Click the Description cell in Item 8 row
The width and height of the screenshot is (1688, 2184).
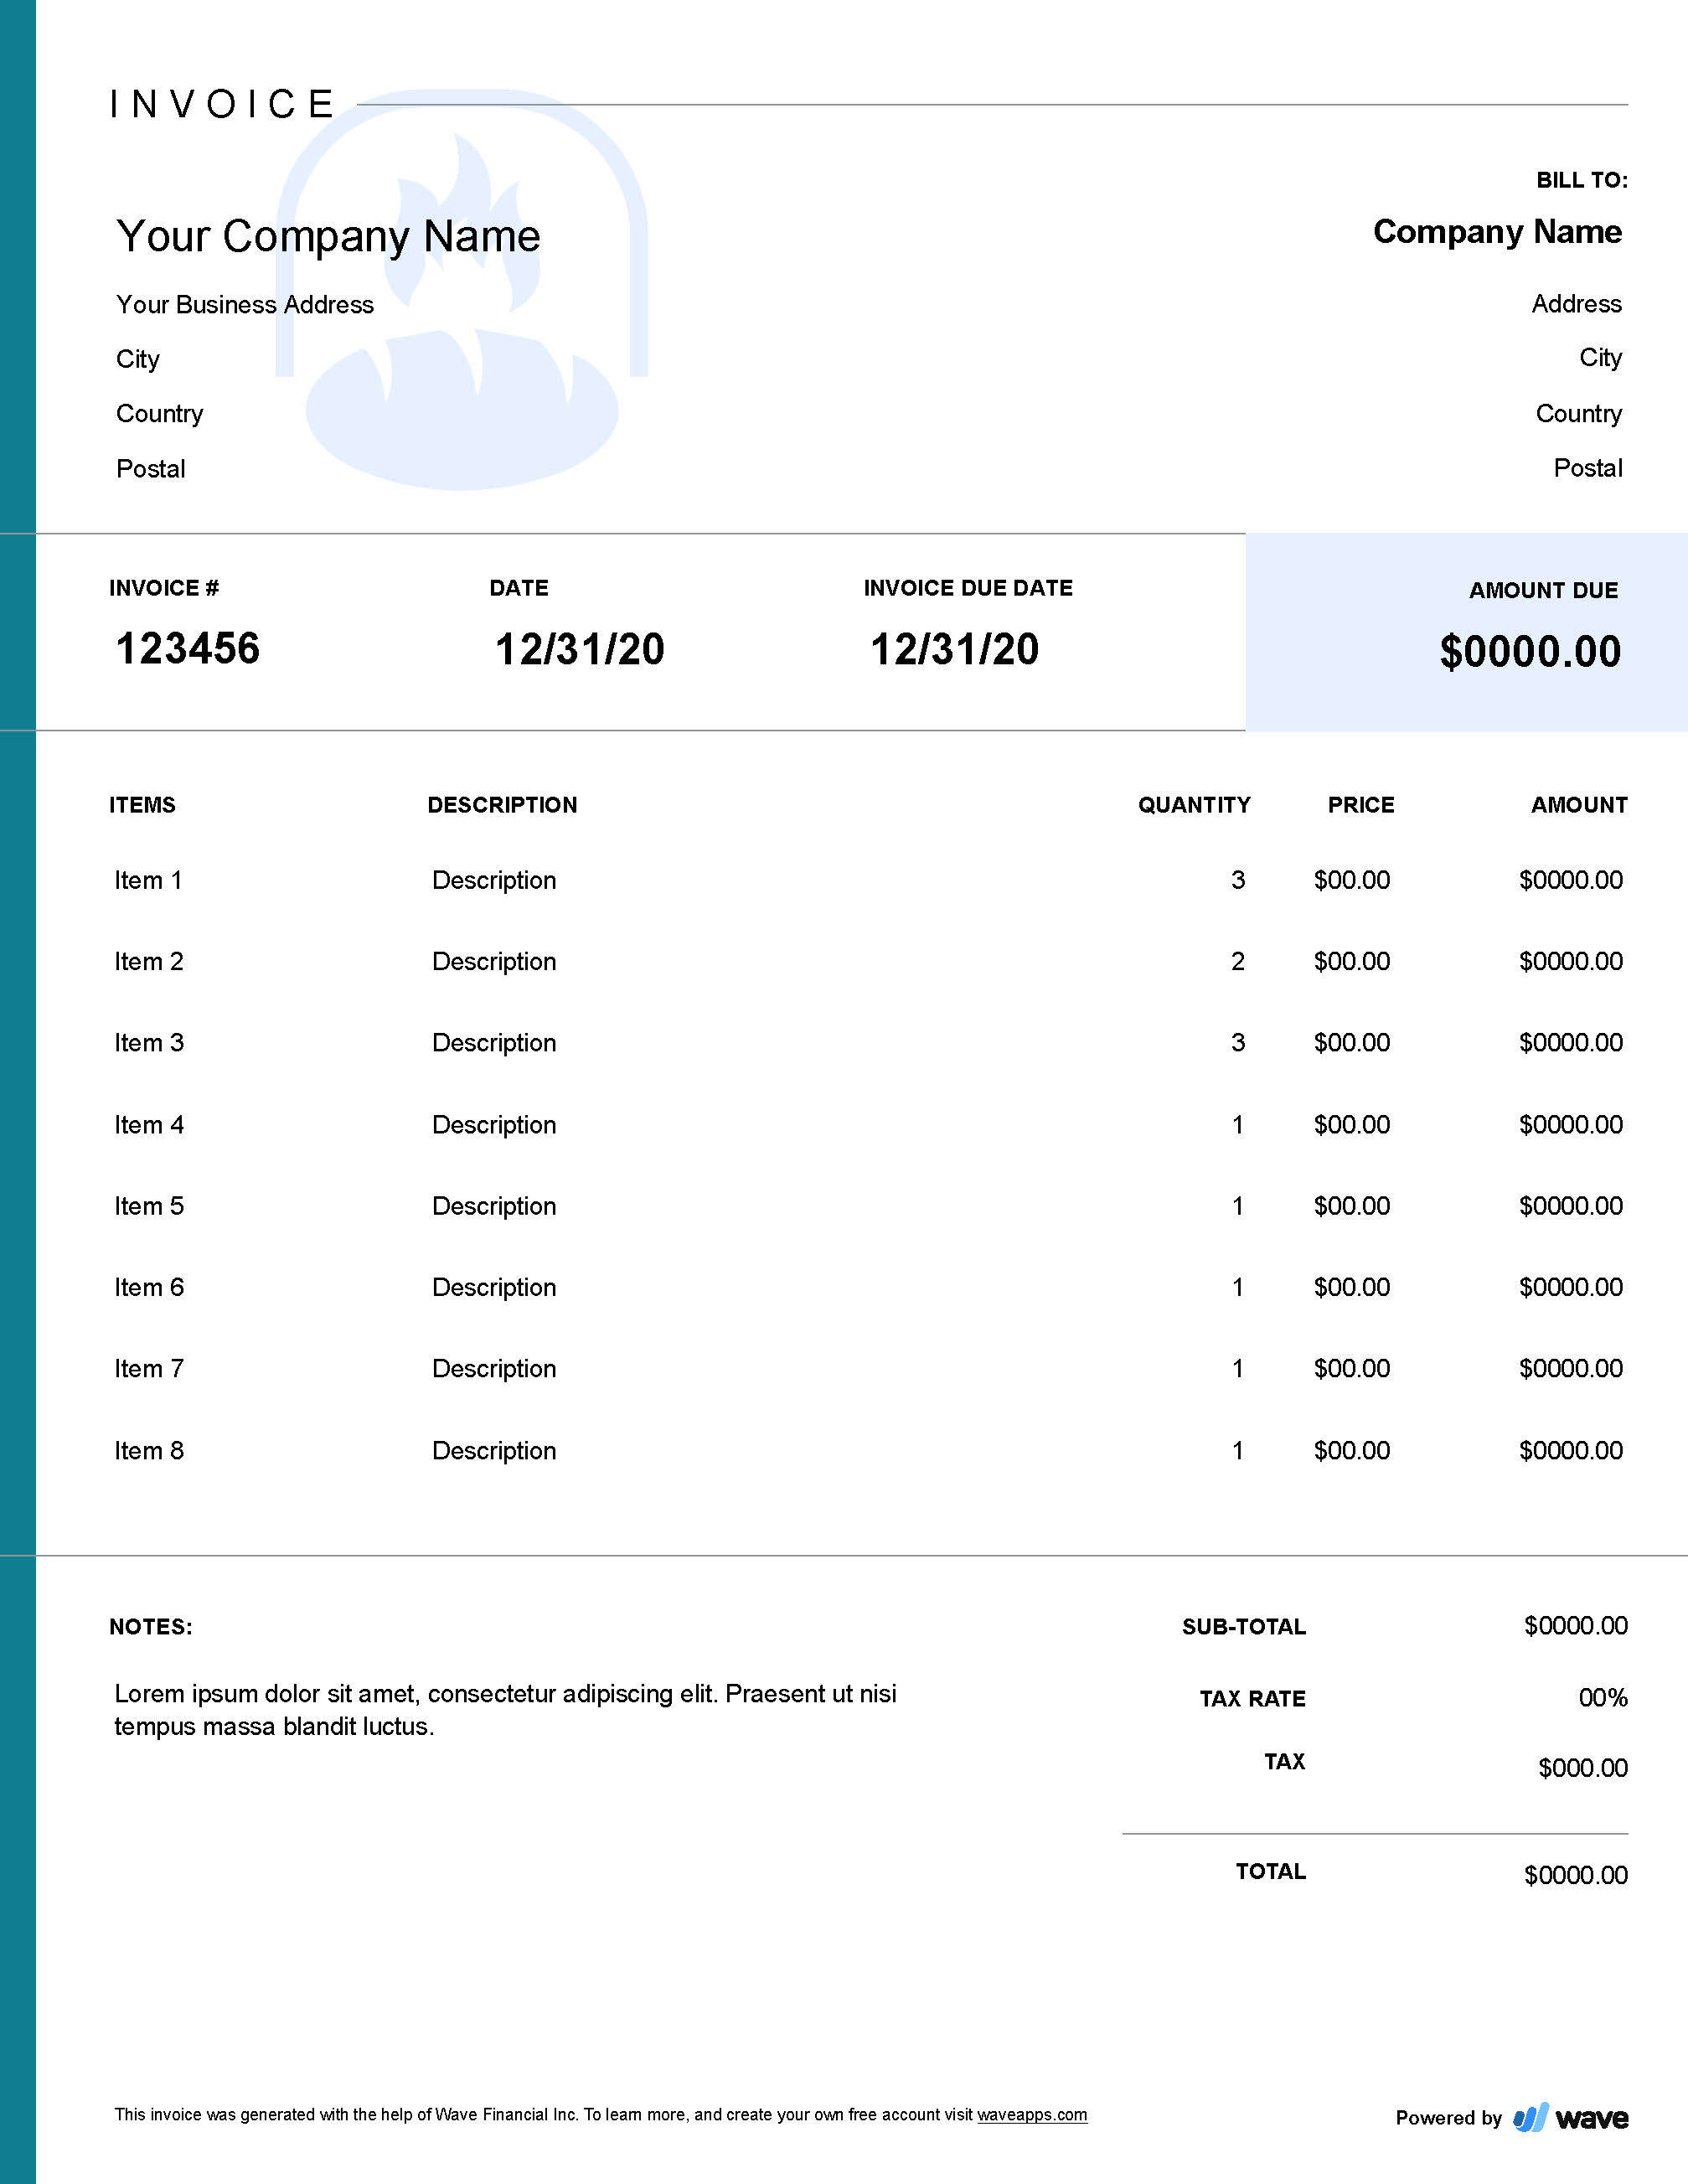pos(494,1450)
